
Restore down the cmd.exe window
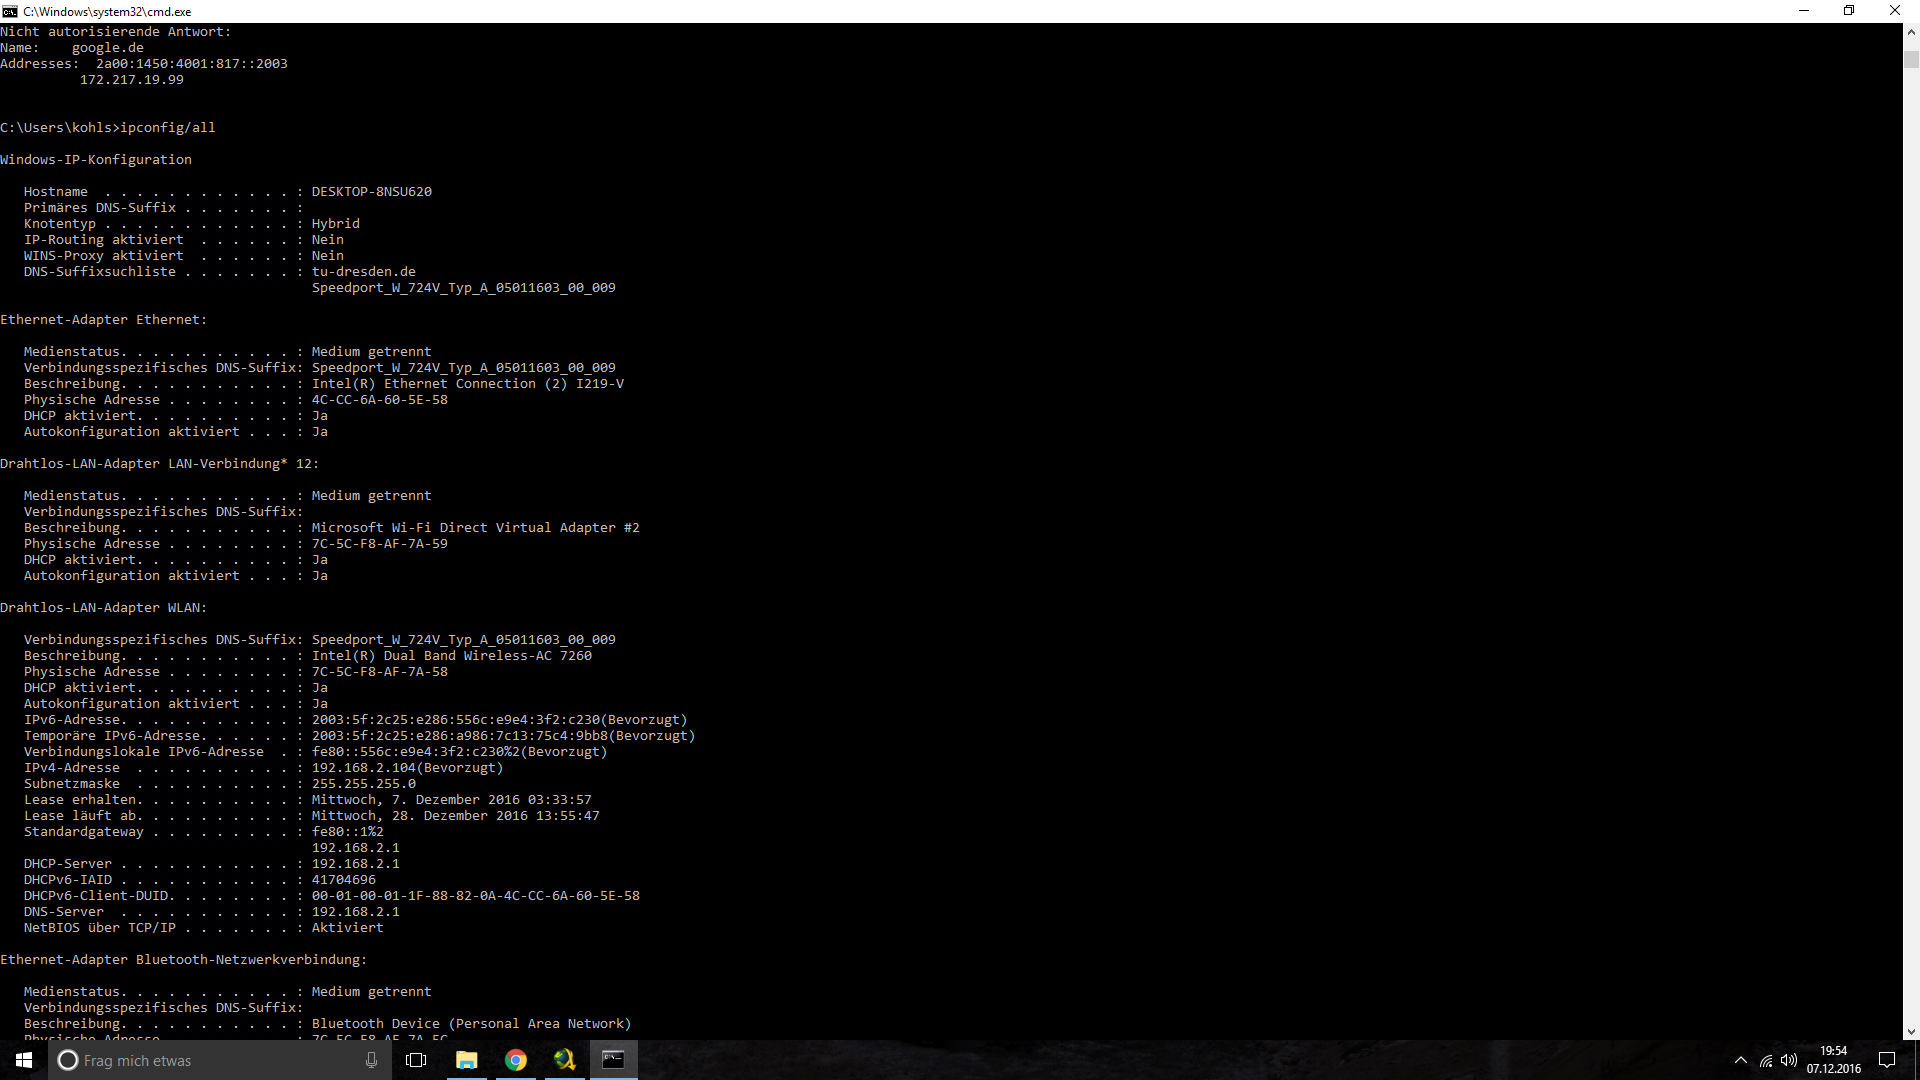click(x=1849, y=11)
